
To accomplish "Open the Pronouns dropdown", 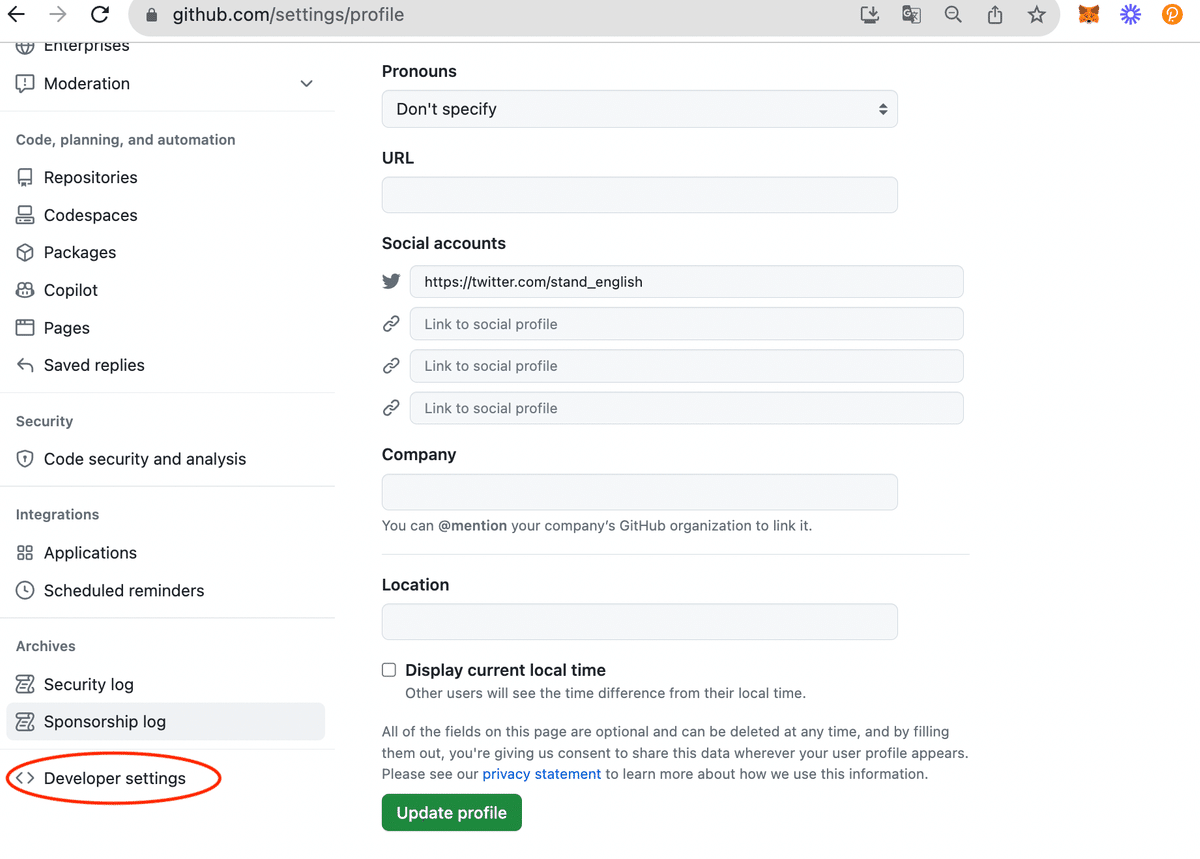I will pyautogui.click(x=640, y=109).
